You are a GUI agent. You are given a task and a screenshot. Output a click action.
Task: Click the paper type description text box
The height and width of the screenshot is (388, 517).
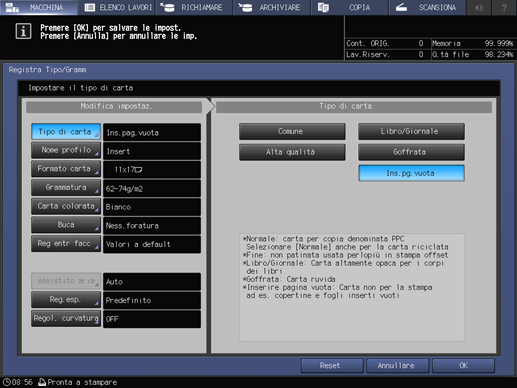(352, 287)
